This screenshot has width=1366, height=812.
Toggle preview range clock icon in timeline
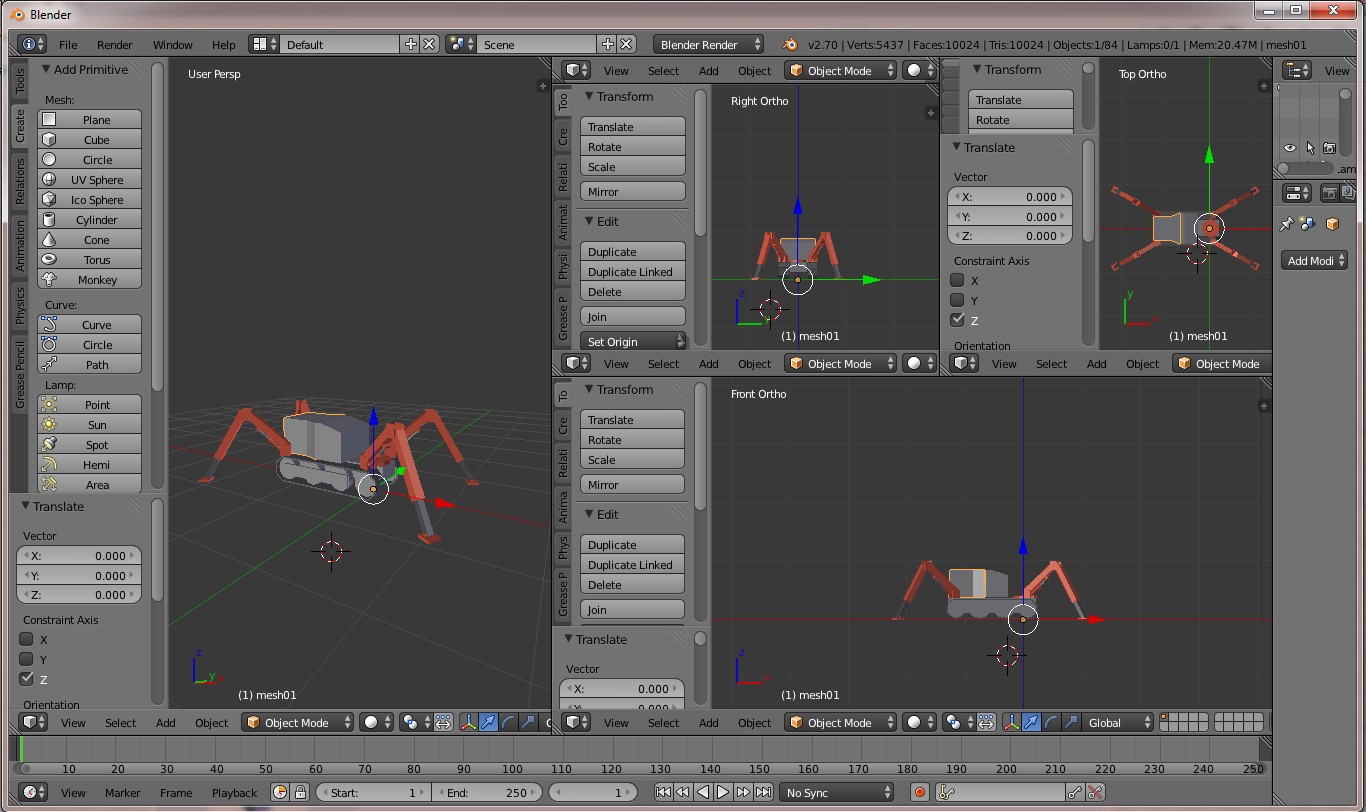[279, 792]
